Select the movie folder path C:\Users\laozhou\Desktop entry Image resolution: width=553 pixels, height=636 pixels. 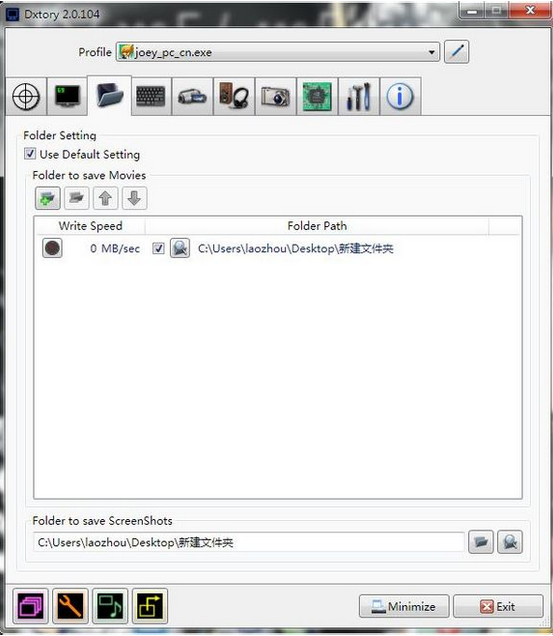(x=295, y=248)
